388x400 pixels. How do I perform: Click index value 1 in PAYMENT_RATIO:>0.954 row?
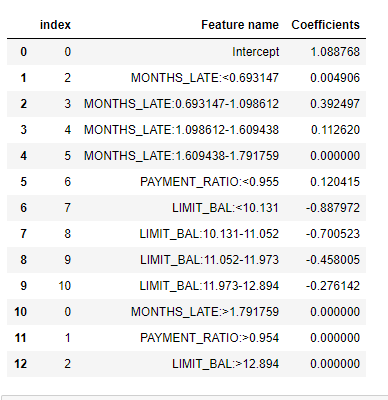pos(68,338)
